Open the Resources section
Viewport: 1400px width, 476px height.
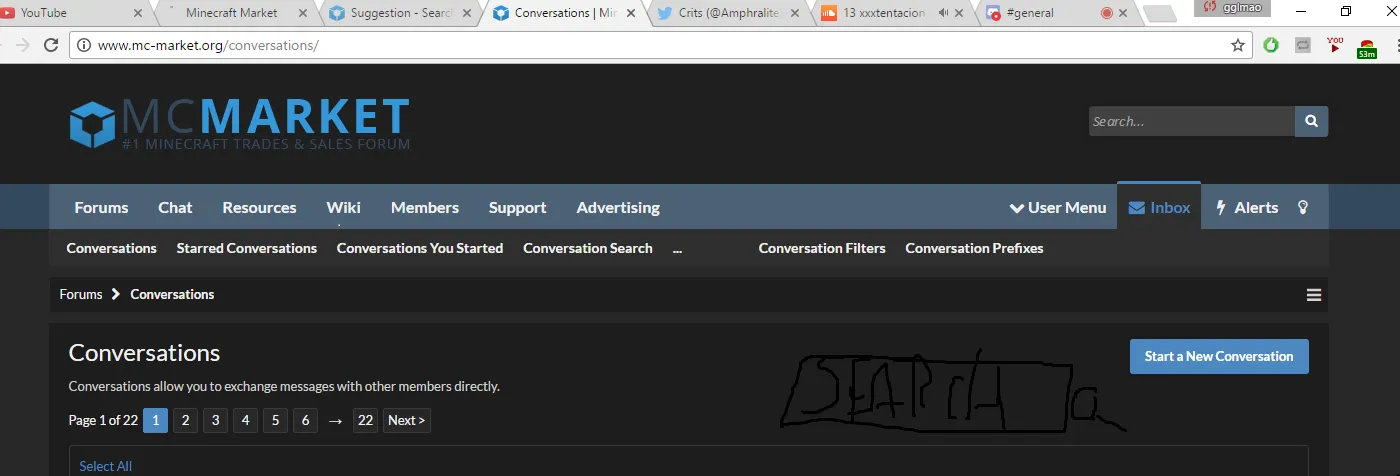click(259, 207)
